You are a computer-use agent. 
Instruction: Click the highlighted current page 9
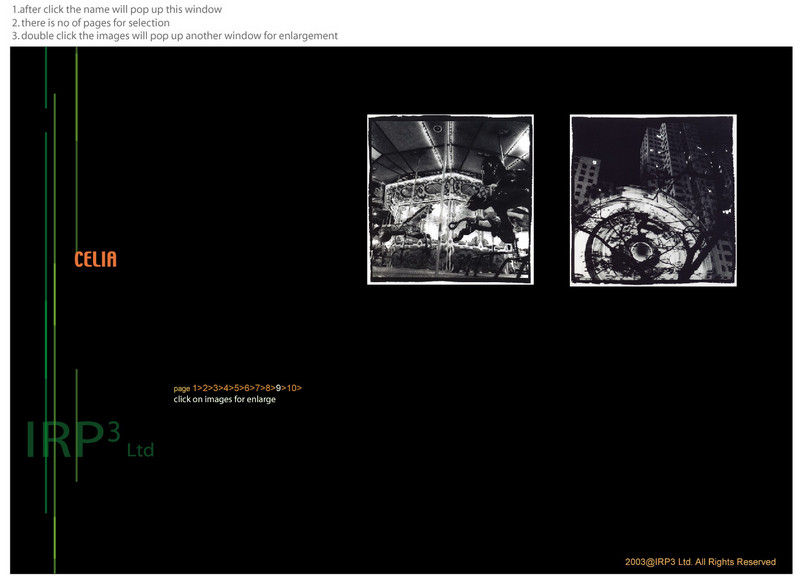pyautogui.click(x=279, y=388)
